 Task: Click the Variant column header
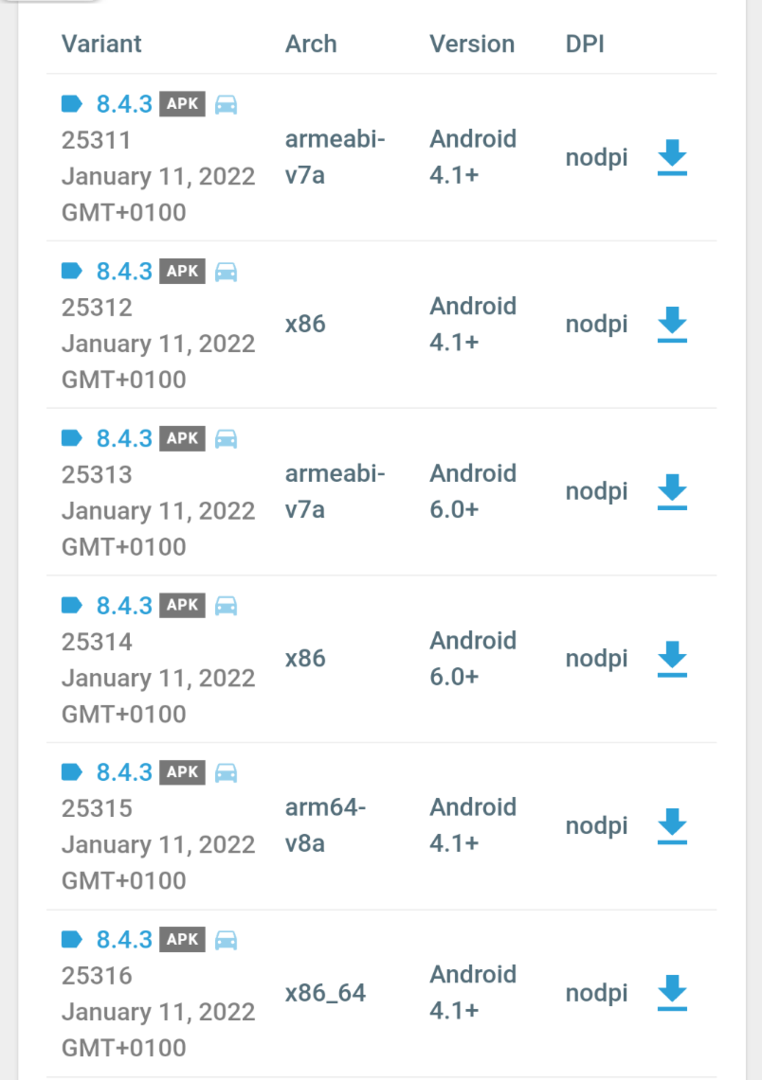[x=101, y=44]
